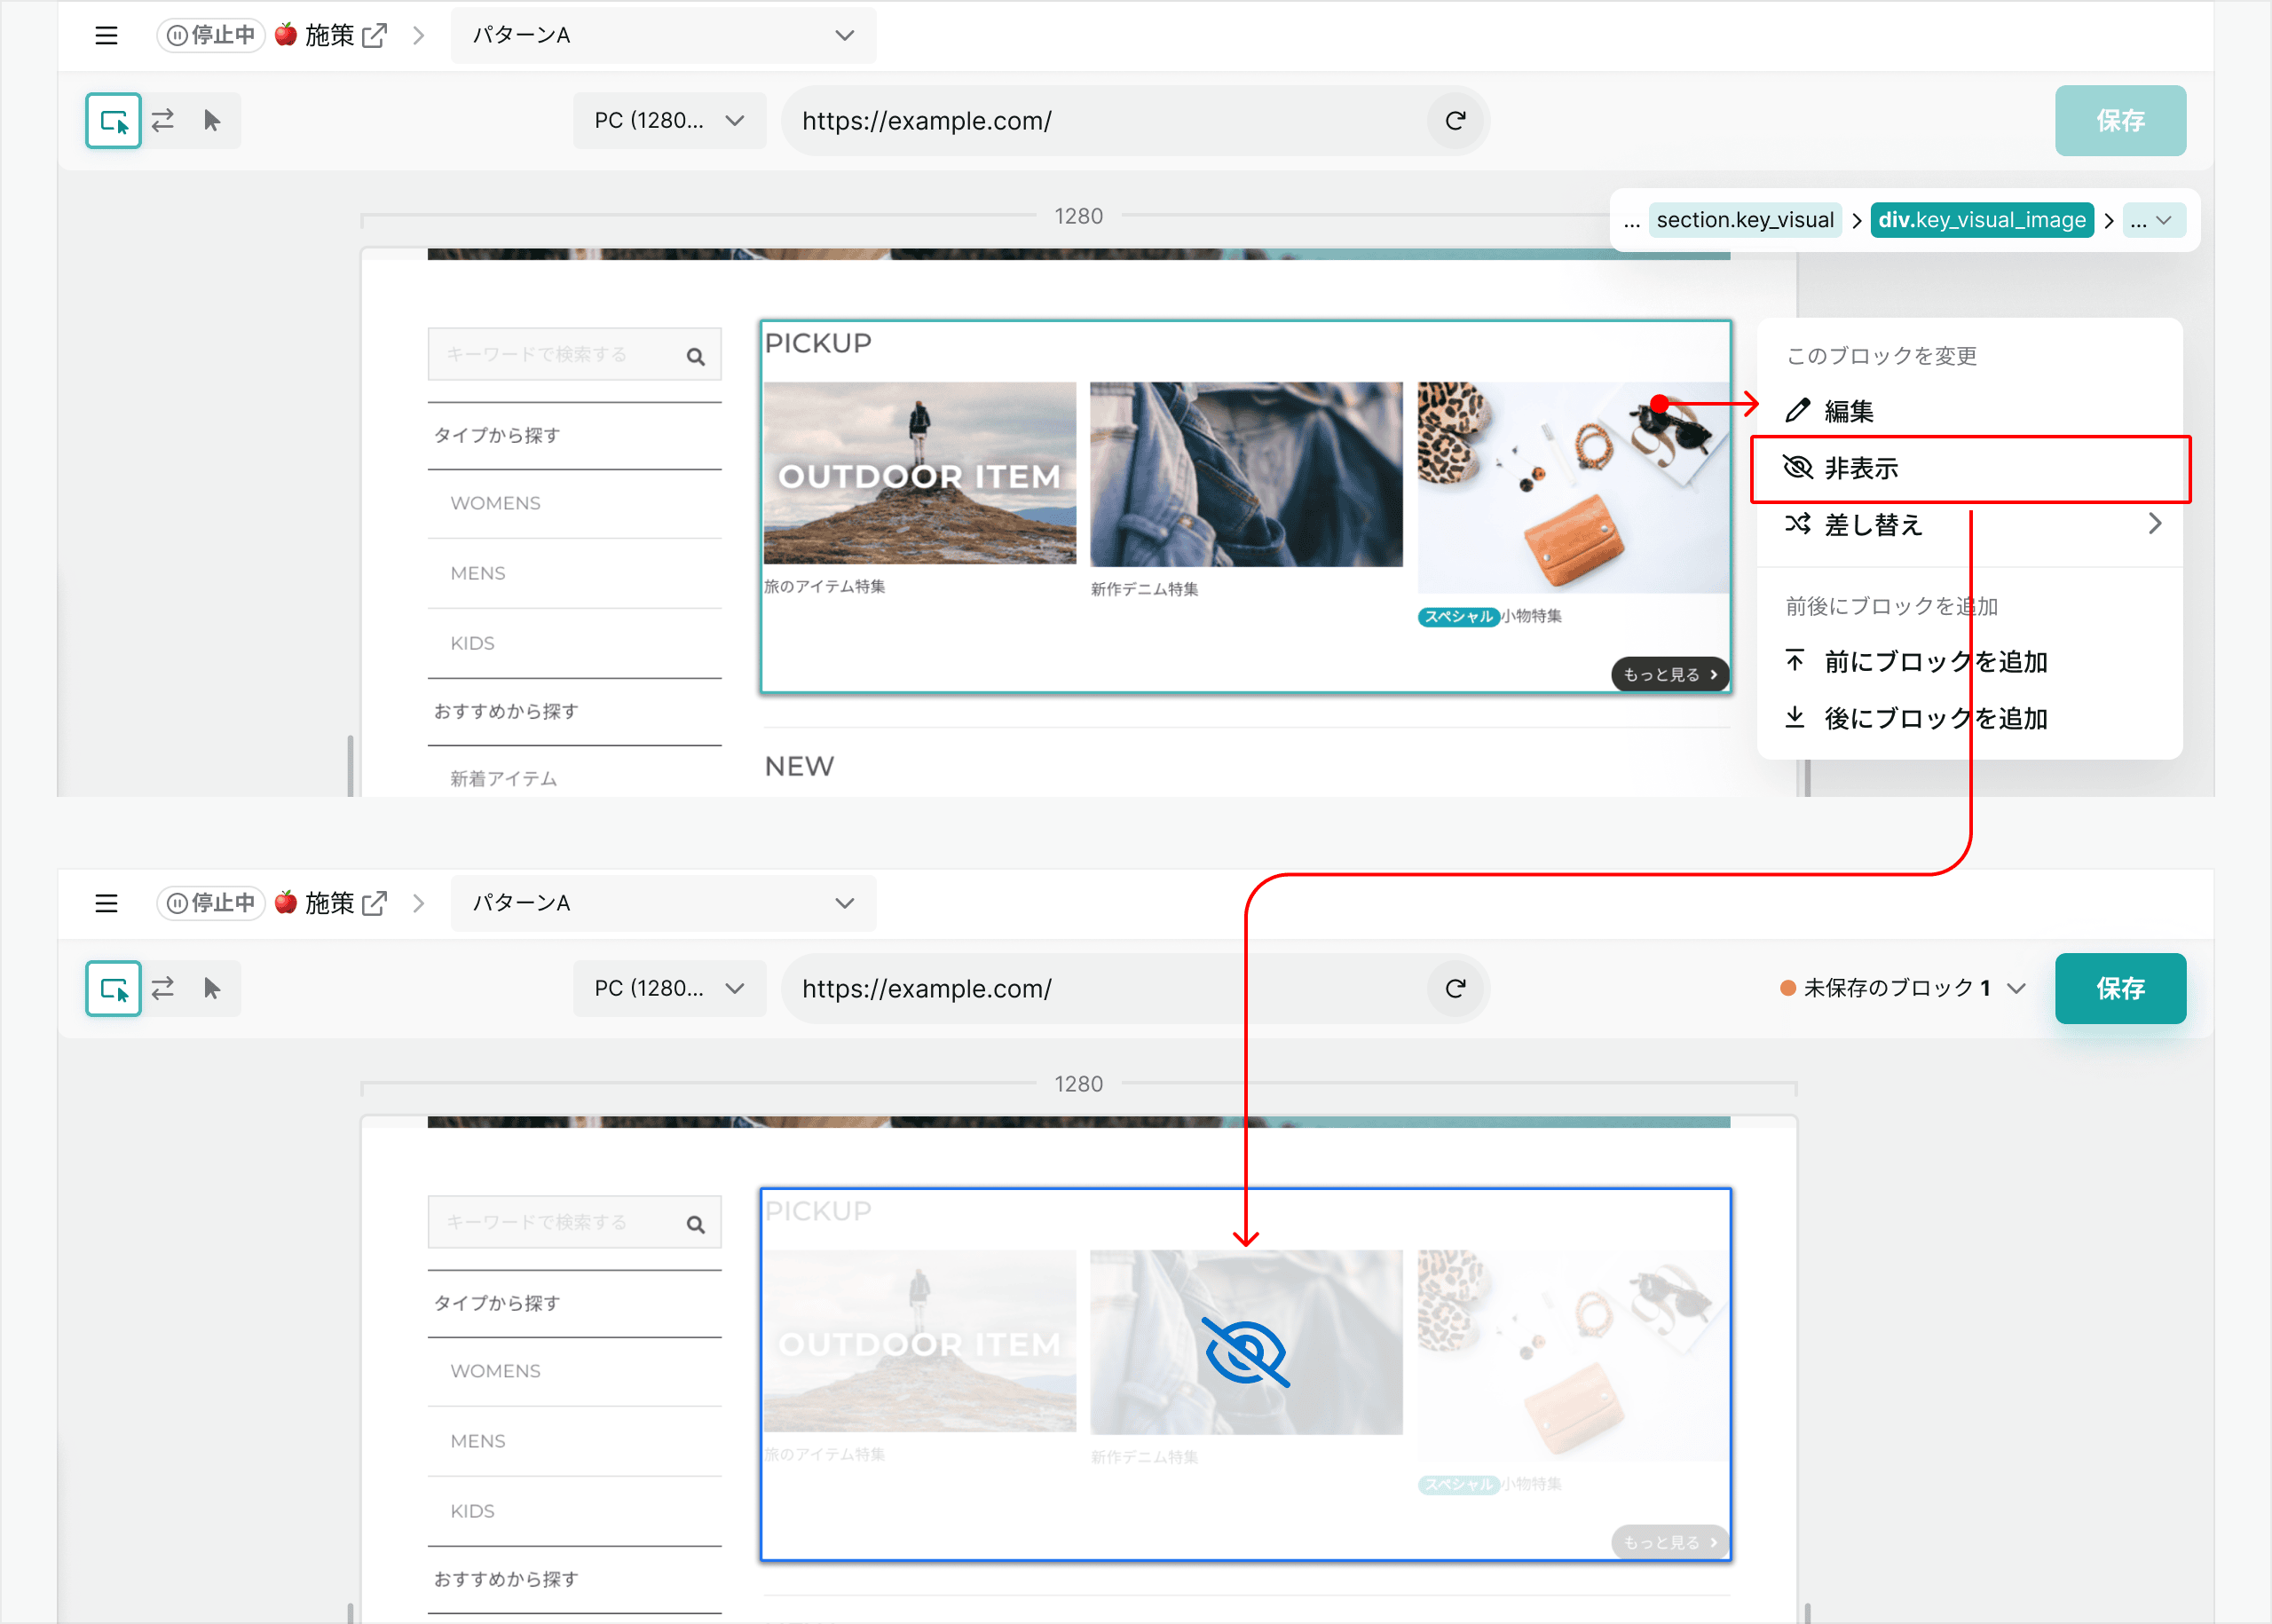Click the swap arrows icon in top toolbar

[163, 121]
